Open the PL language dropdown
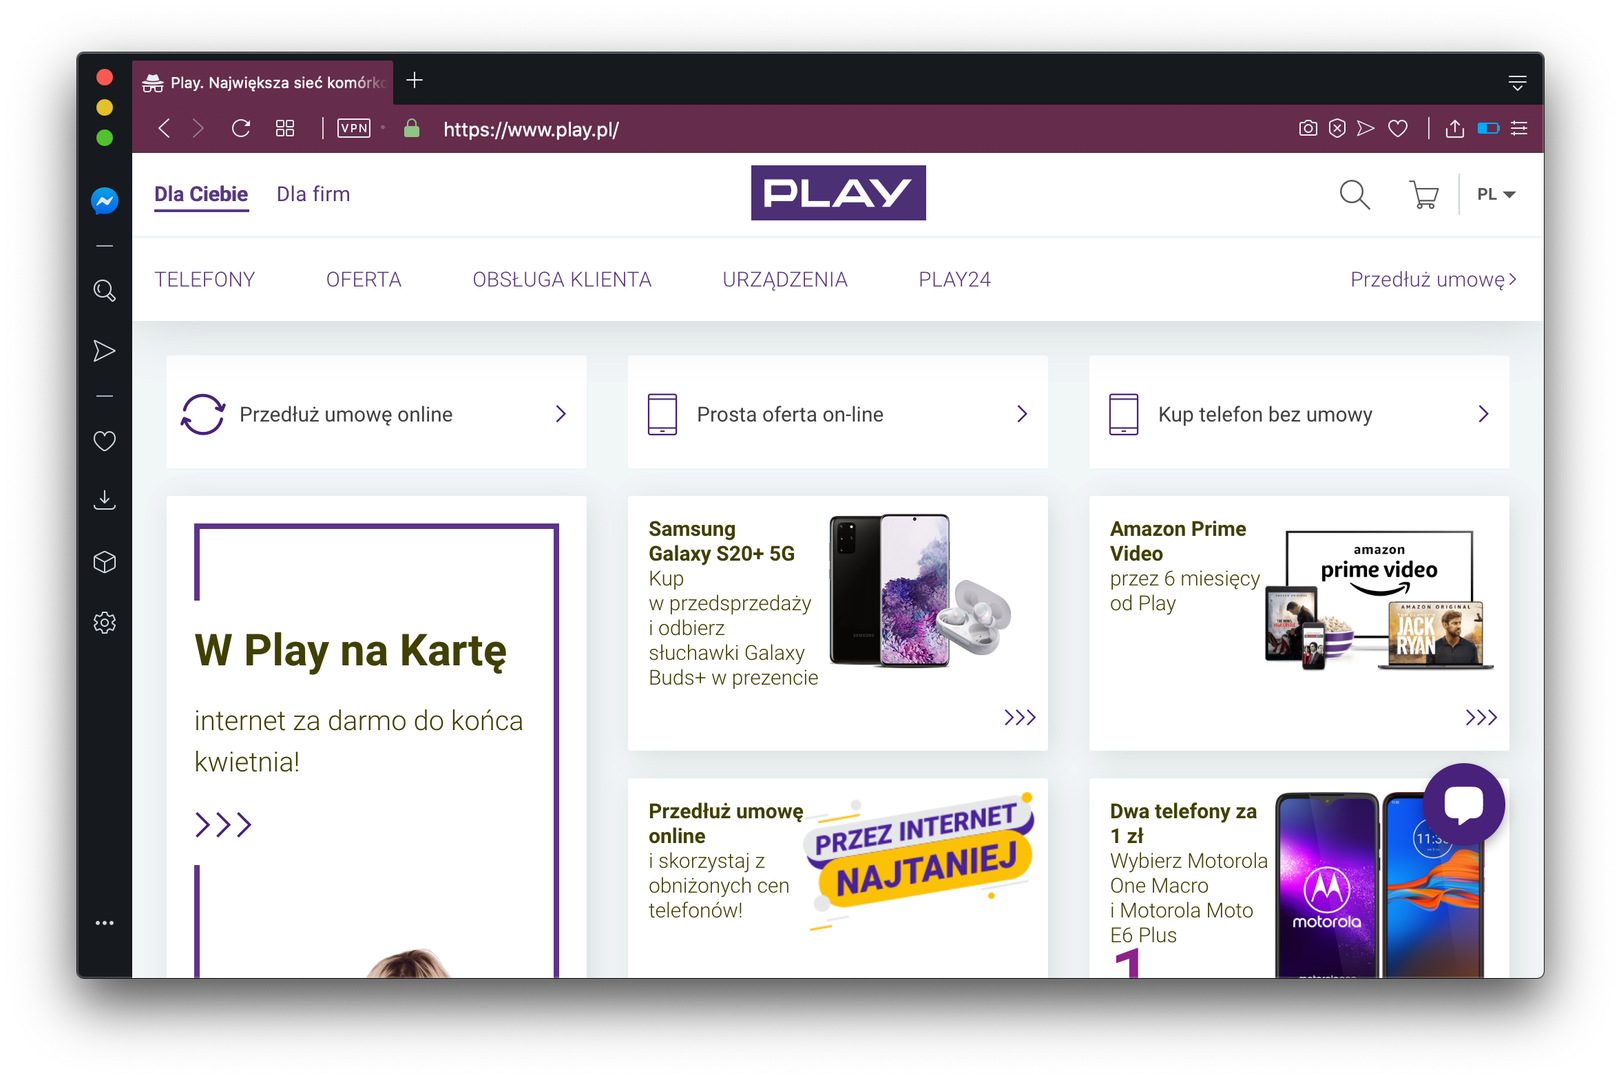This screenshot has height=1080, width=1621. tap(1496, 194)
